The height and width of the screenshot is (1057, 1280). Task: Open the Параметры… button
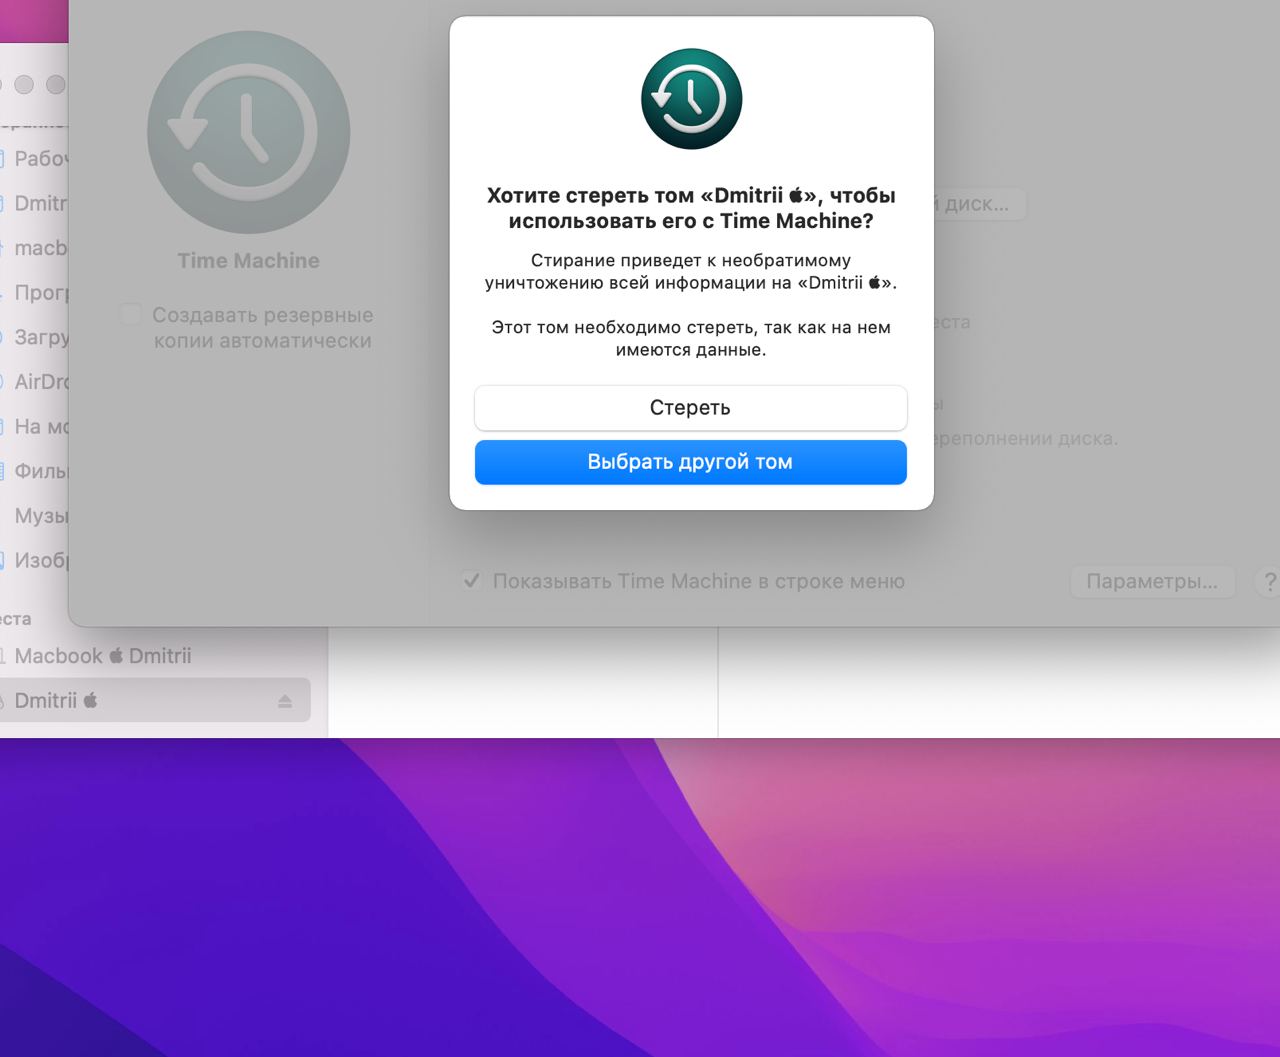point(1152,581)
